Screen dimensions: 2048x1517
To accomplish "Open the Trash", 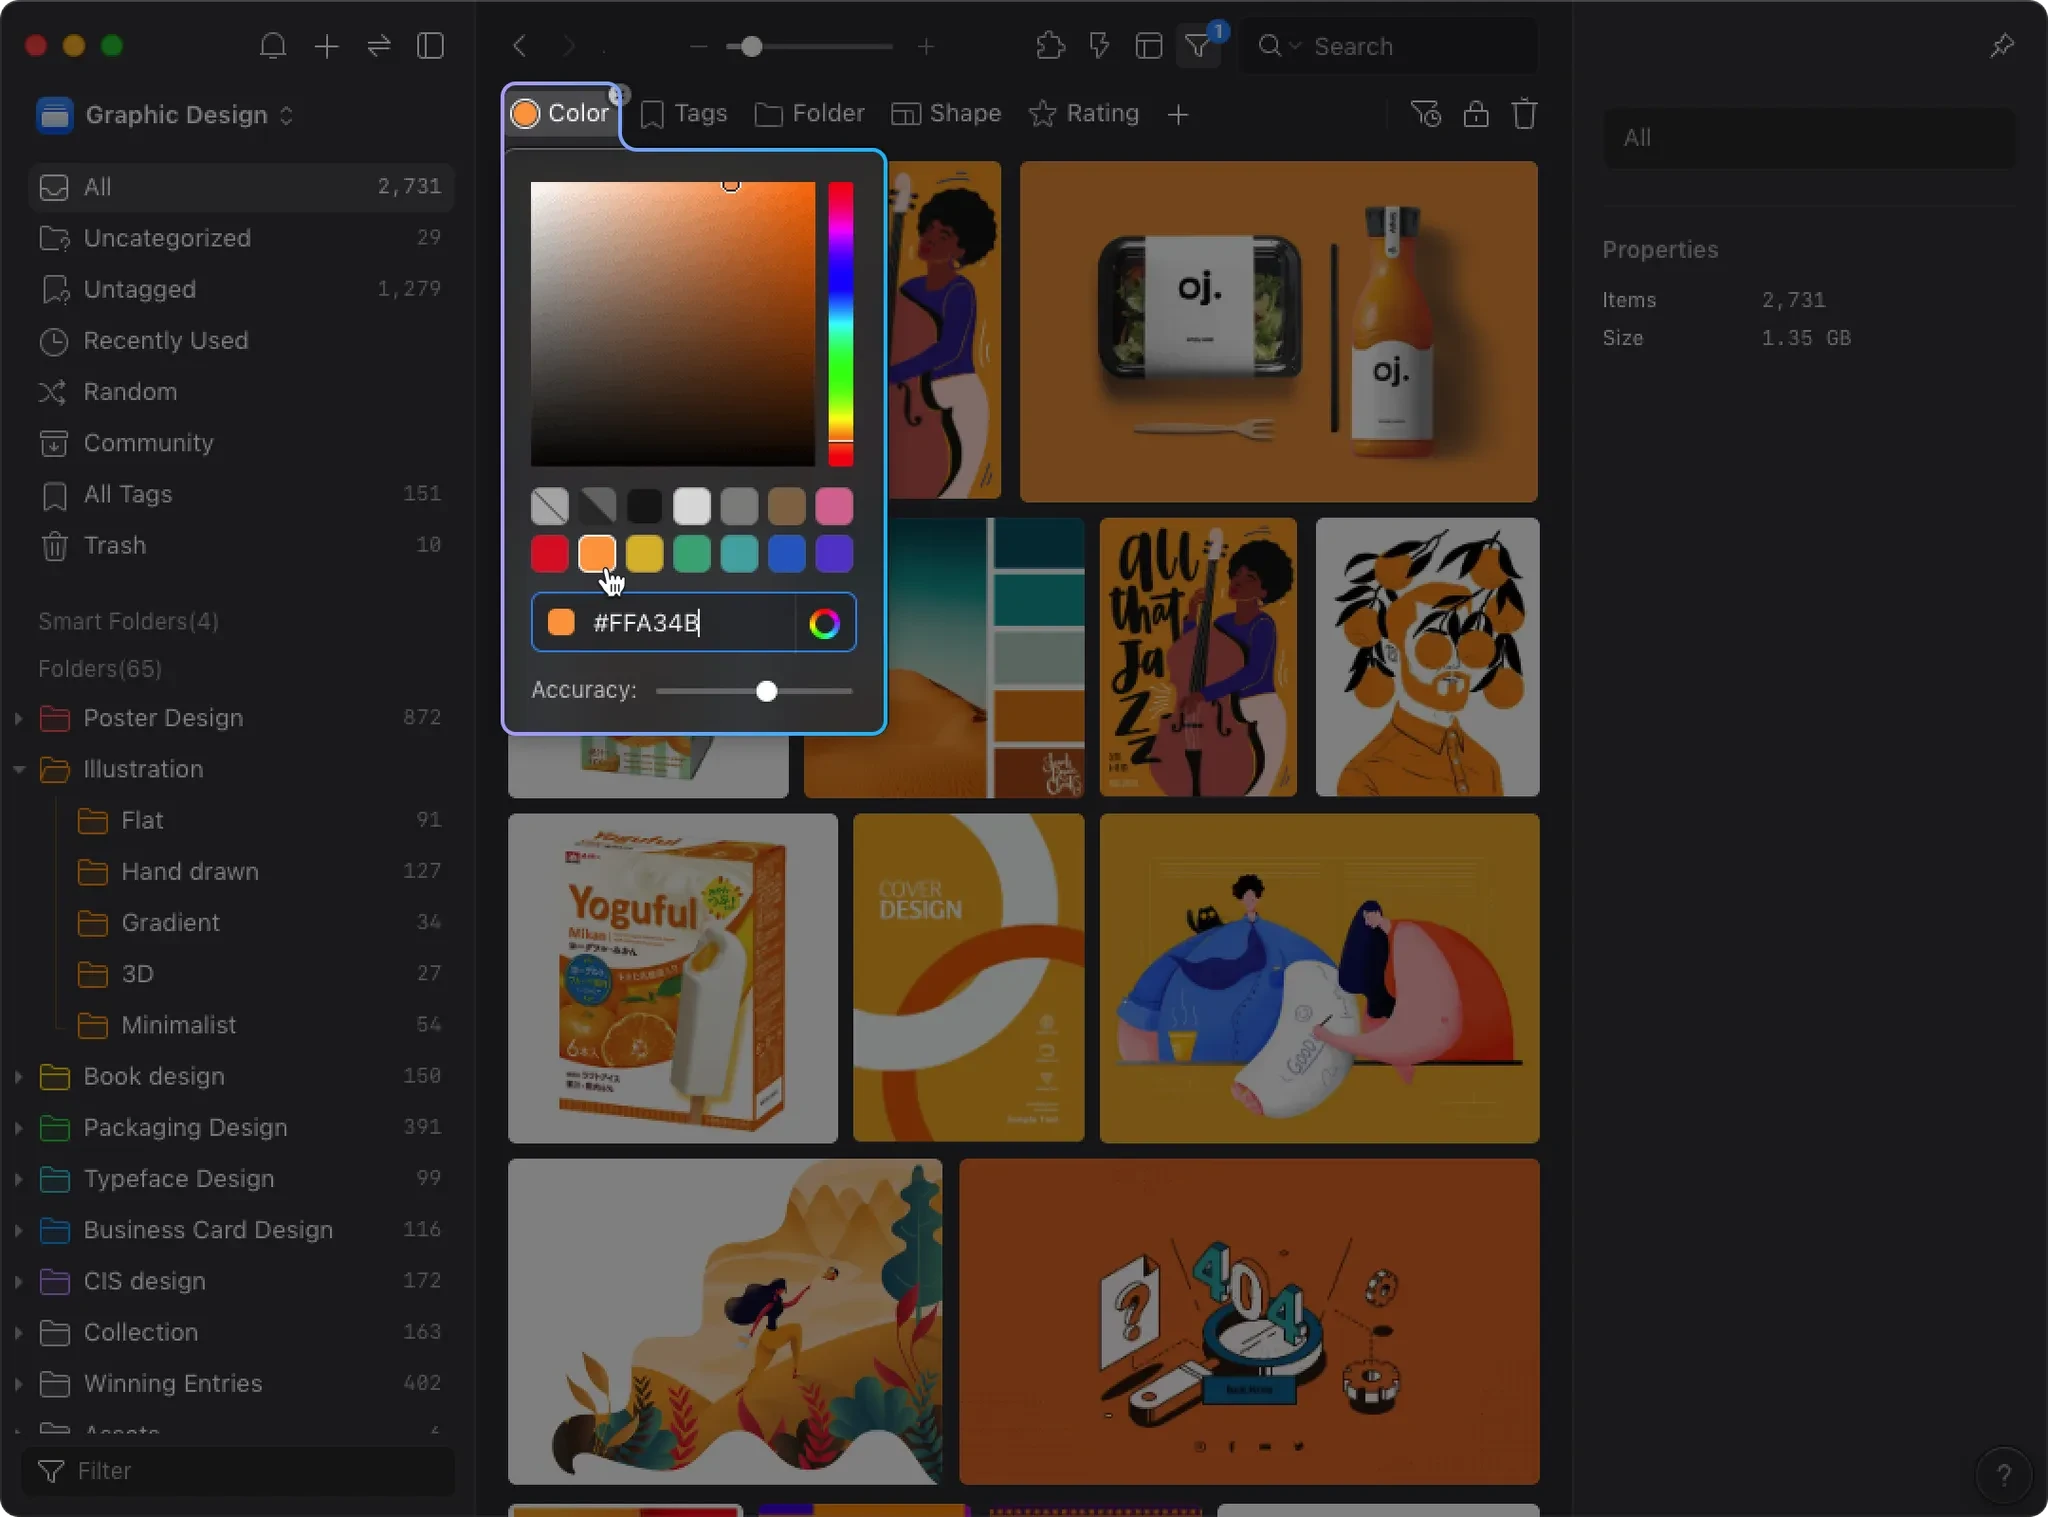I will [241, 546].
